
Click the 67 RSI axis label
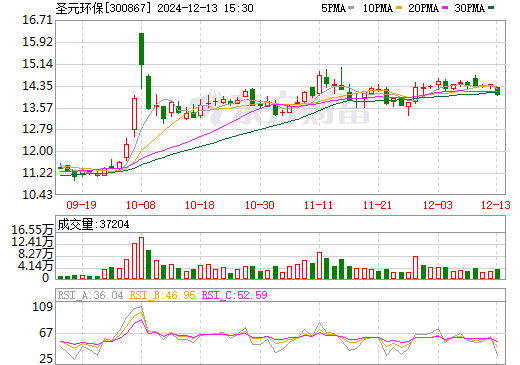click(x=46, y=333)
